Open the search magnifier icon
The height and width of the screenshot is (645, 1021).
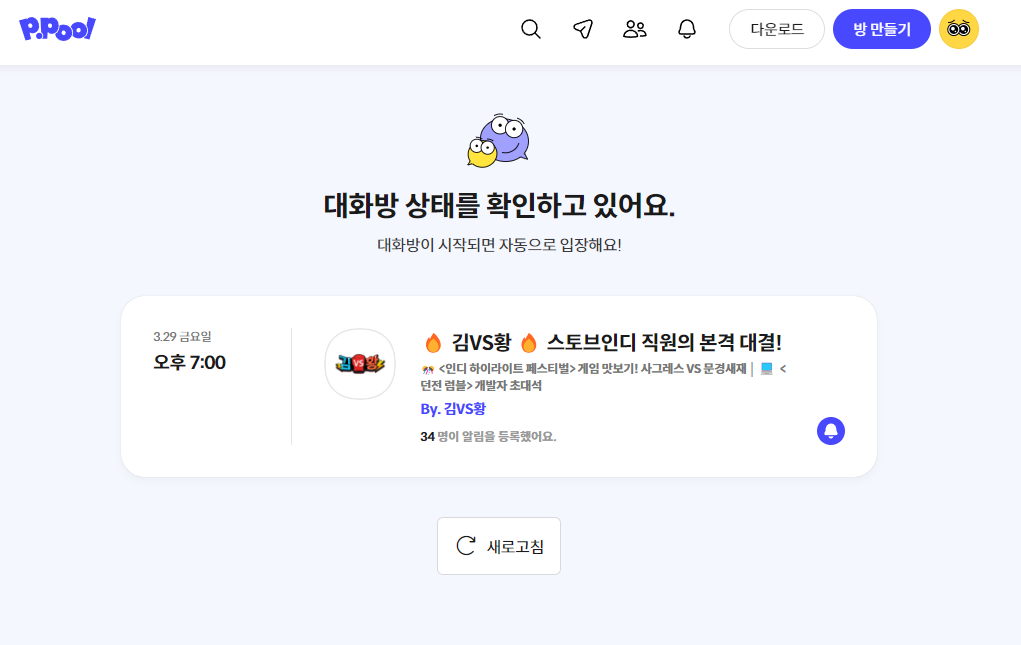tap(531, 29)
